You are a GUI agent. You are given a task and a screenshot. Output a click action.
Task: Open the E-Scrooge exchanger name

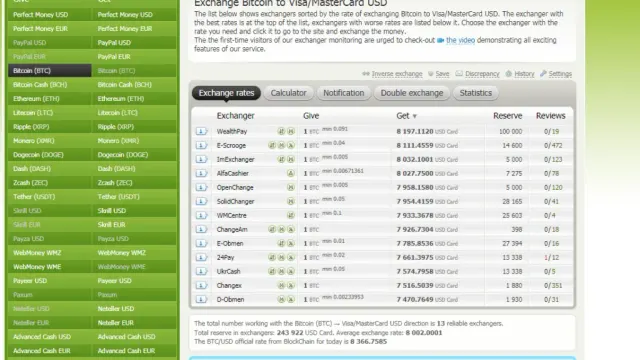click(231, 145)
